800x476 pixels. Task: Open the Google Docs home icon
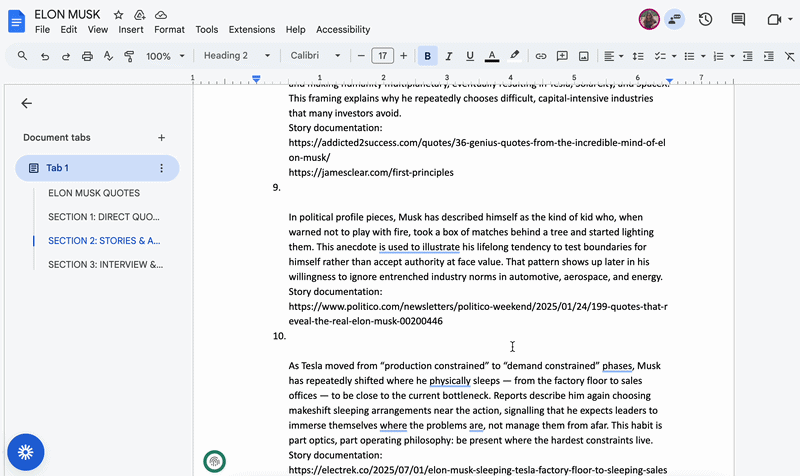click(16, 21)
